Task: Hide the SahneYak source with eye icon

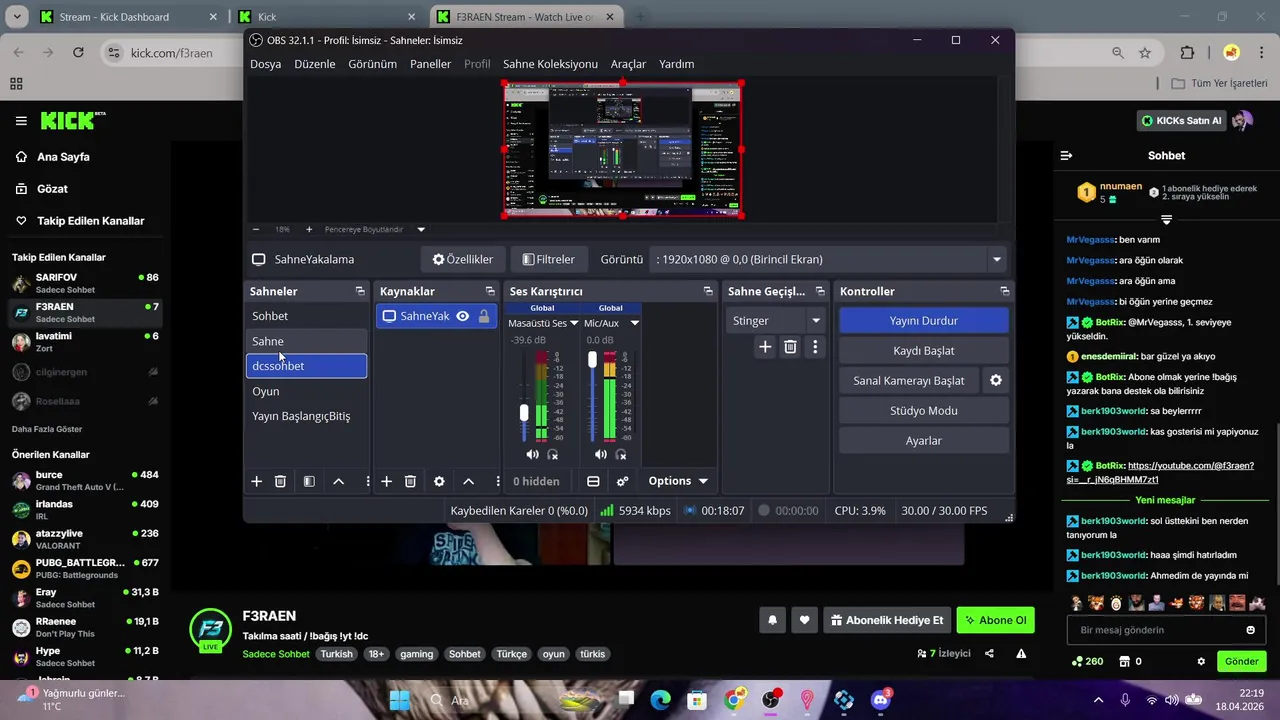Action: (x=462, y=316)
